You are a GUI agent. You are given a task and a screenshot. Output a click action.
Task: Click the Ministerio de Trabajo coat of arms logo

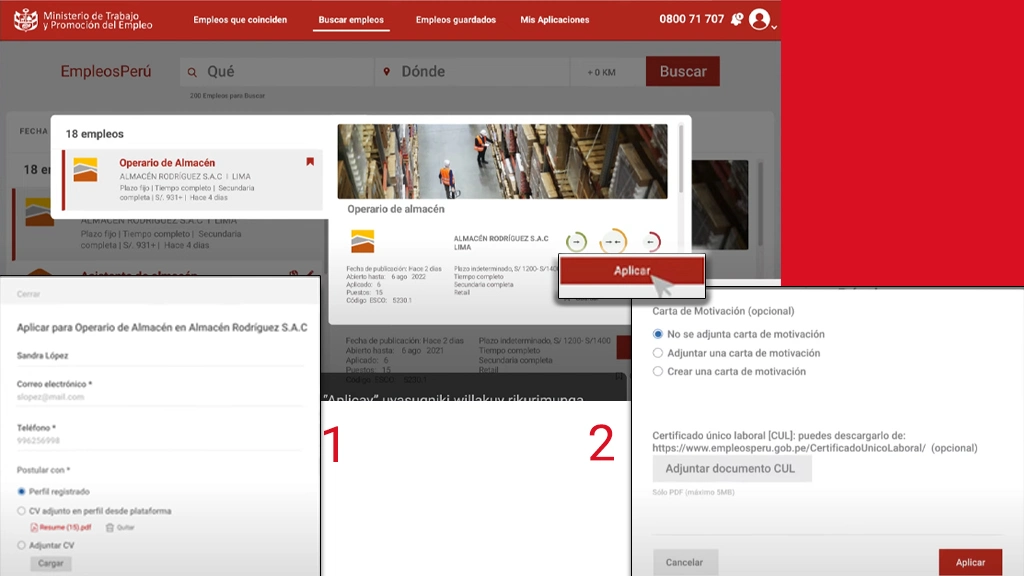coord(26,20)
